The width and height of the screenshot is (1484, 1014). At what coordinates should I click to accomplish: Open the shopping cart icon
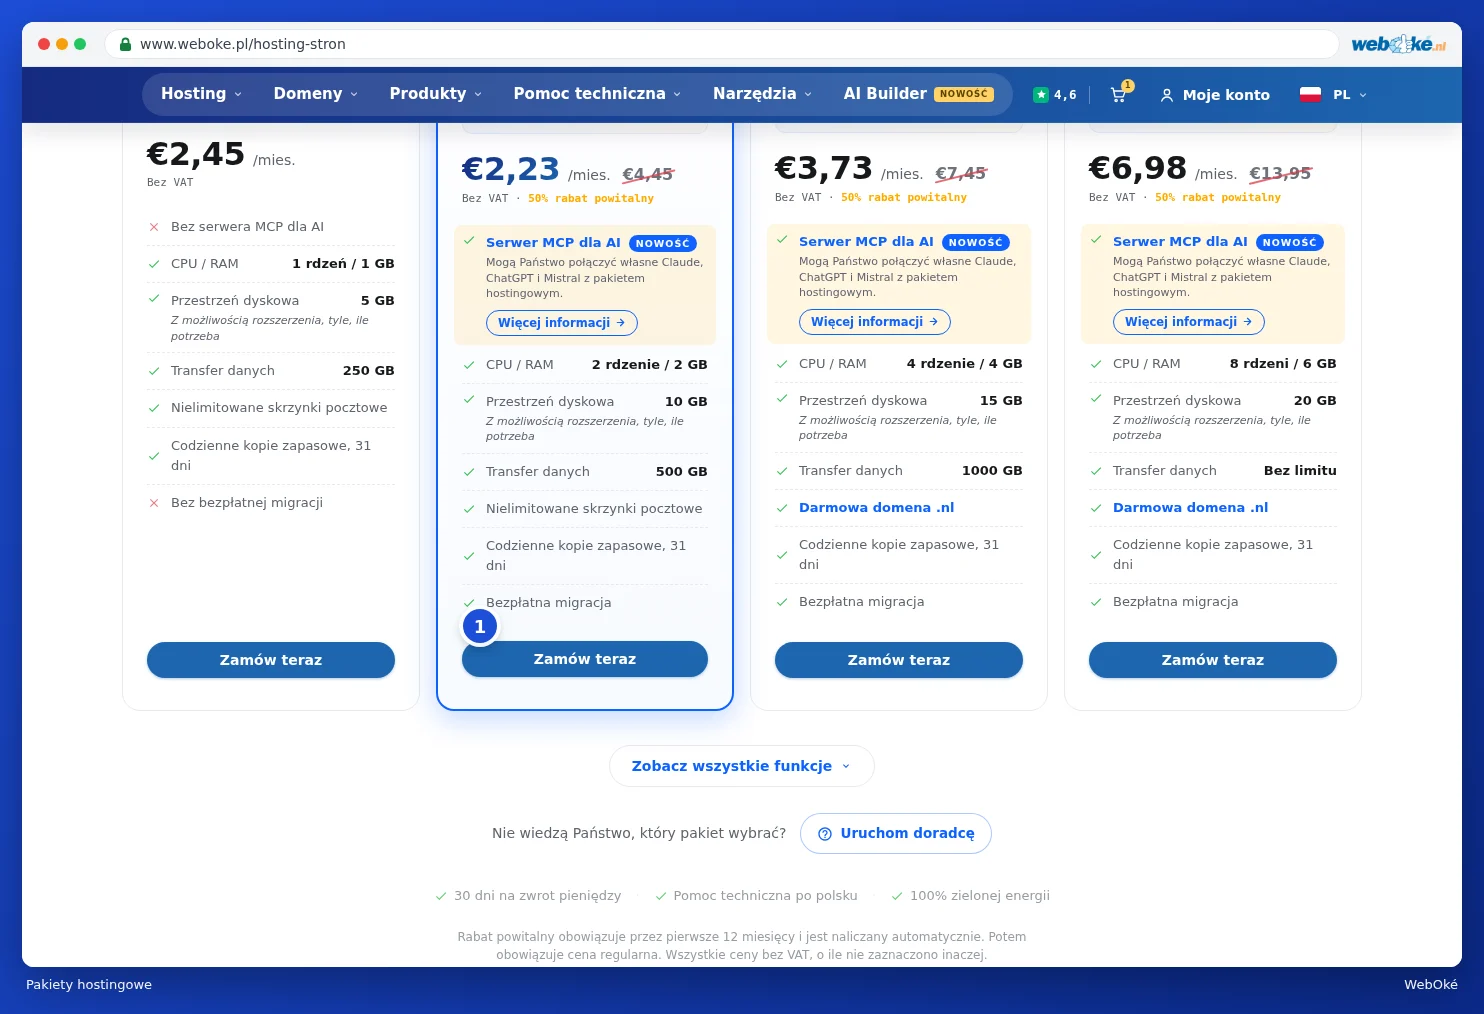1119,94
